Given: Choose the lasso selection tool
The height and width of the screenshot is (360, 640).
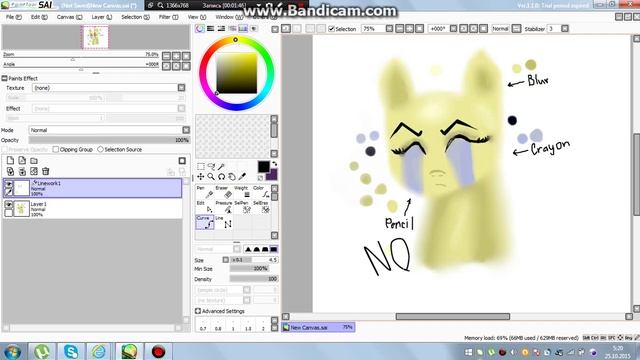Looking at the screenshot, I should pyautogui.click(x=211, y=167).
